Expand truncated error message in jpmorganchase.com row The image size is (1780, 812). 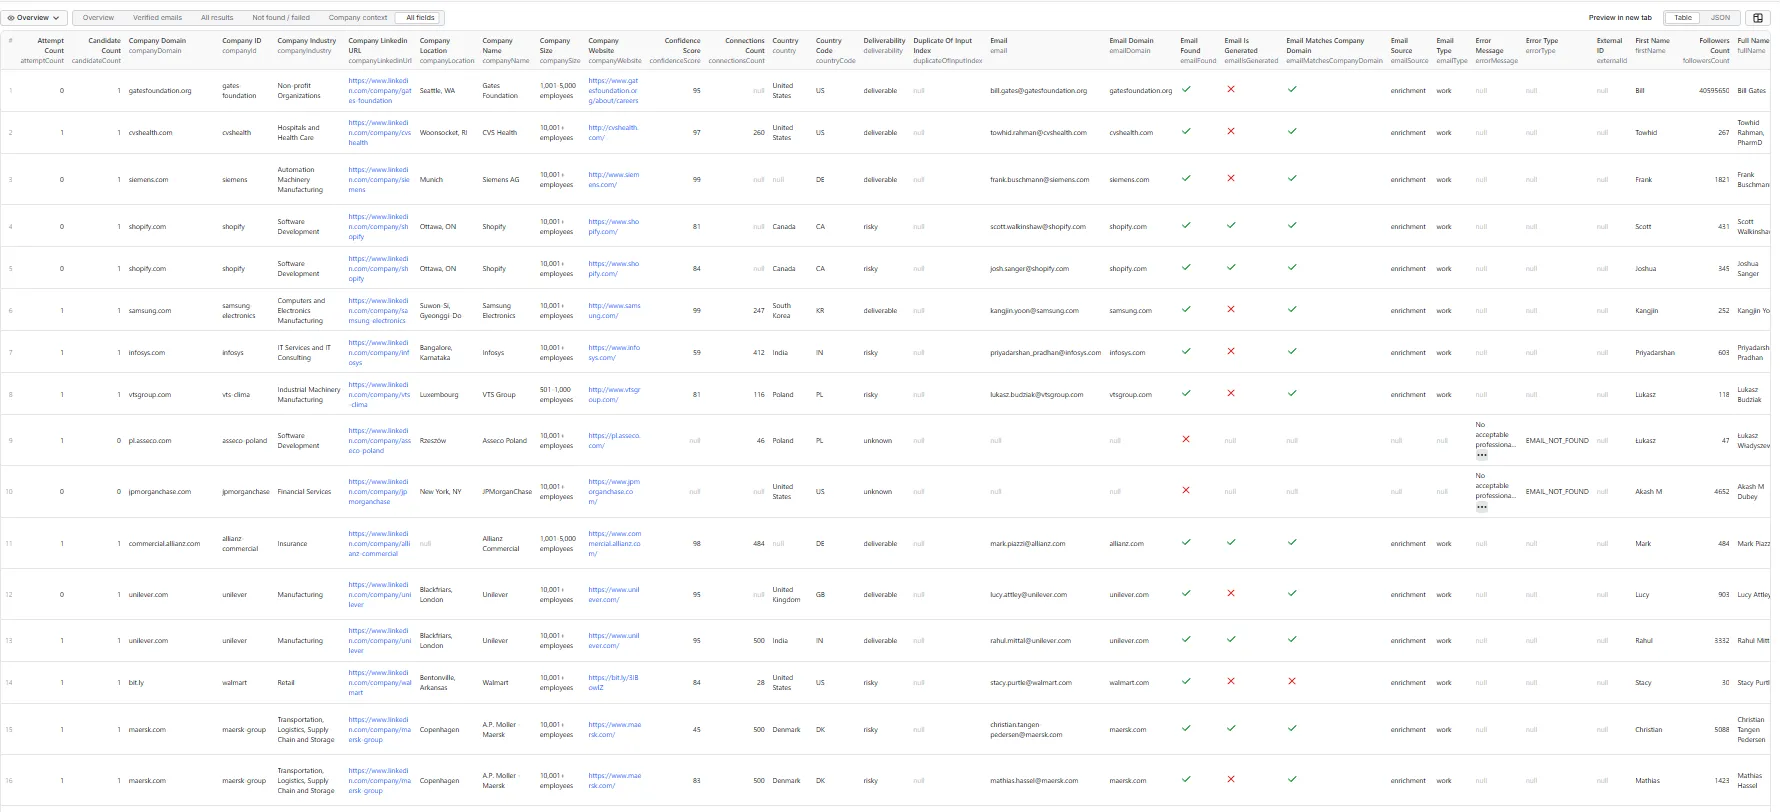[x=1482, y=506]
